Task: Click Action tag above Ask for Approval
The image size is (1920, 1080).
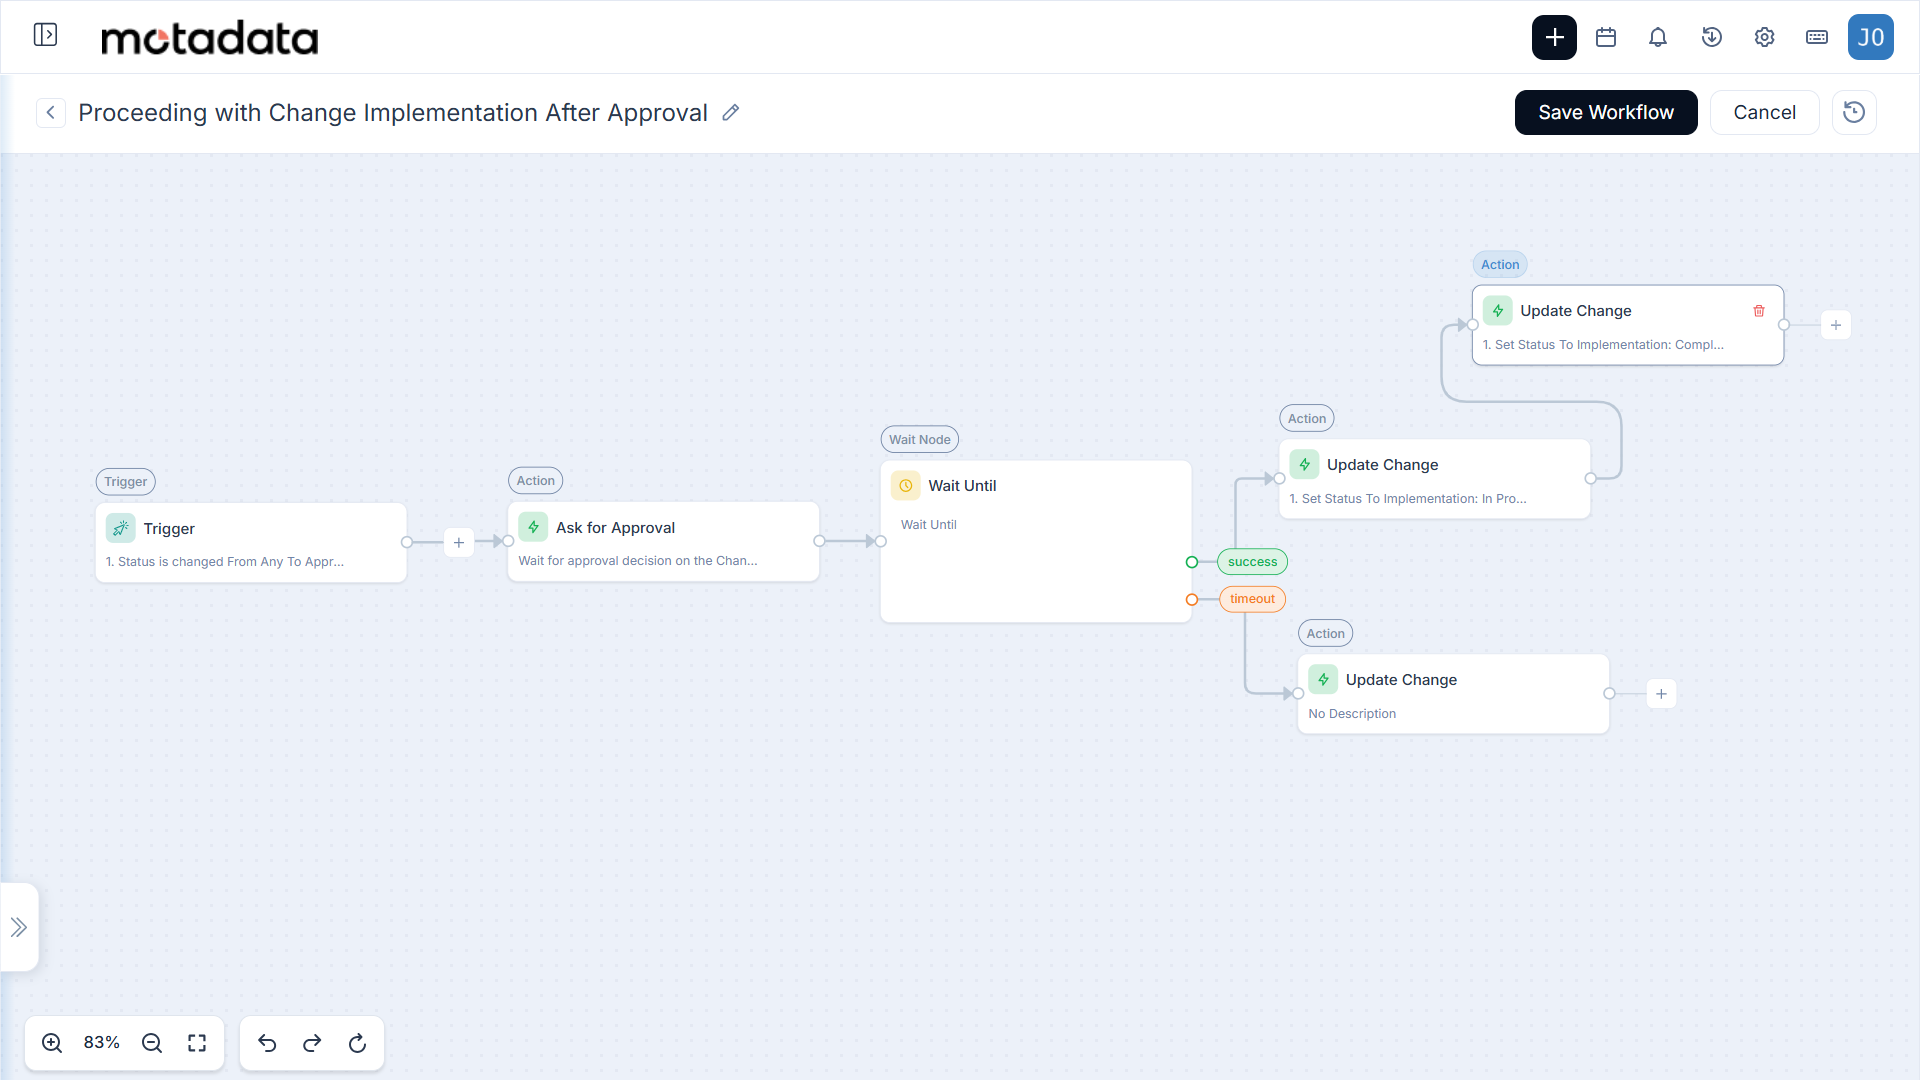Action: point(536,480)
